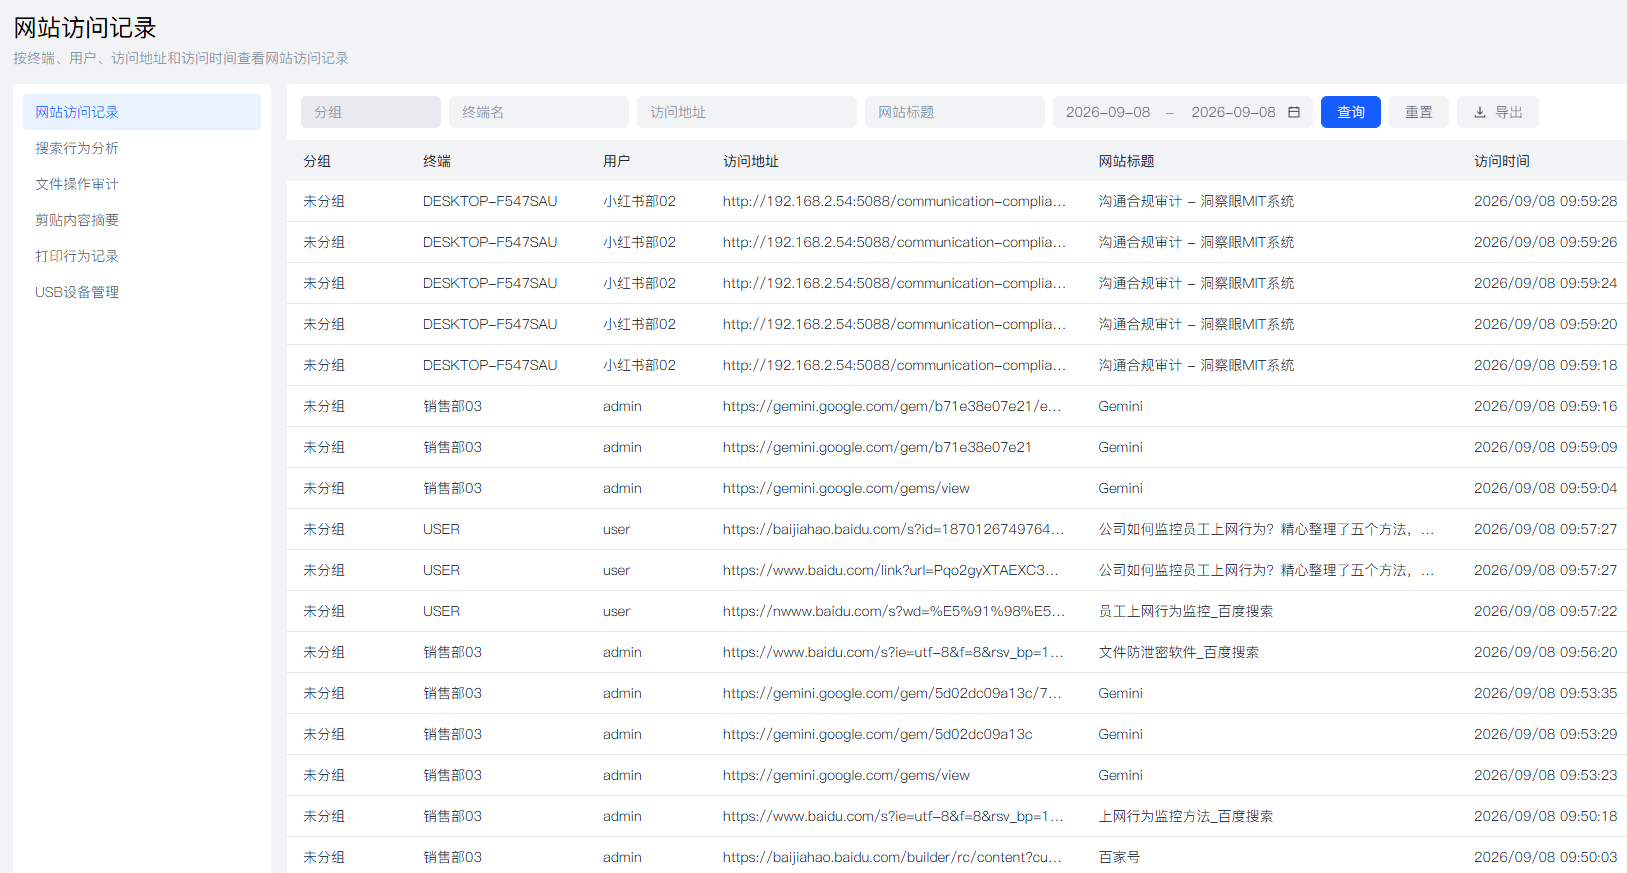Click URL https://gemini.google.com/gem/b71e38e07e21
Viewport: 1627px width, 873px height.
tap(877, 447)
